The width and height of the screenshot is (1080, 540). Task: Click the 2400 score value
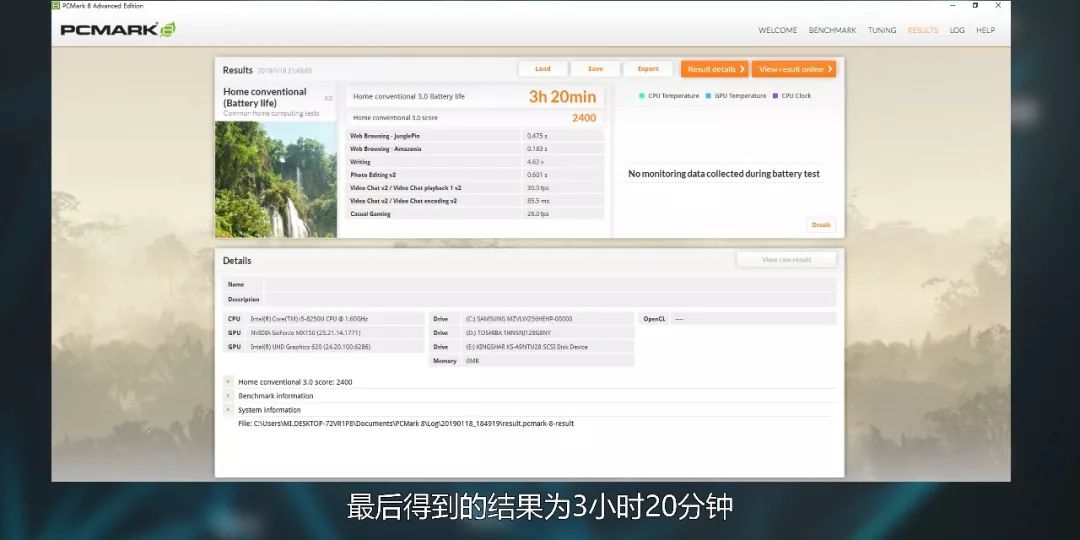pyautogui.click(x=584, y=118)
